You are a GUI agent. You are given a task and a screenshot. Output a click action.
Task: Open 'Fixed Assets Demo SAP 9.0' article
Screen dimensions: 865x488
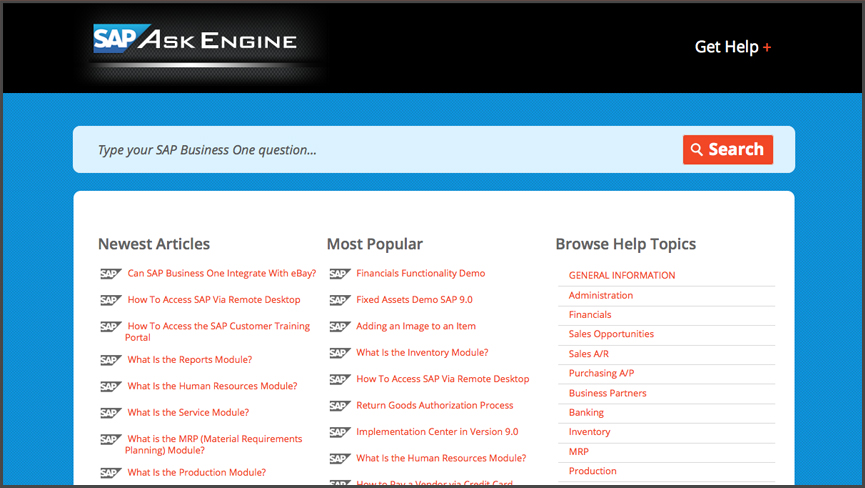click(x=414, y=299)
